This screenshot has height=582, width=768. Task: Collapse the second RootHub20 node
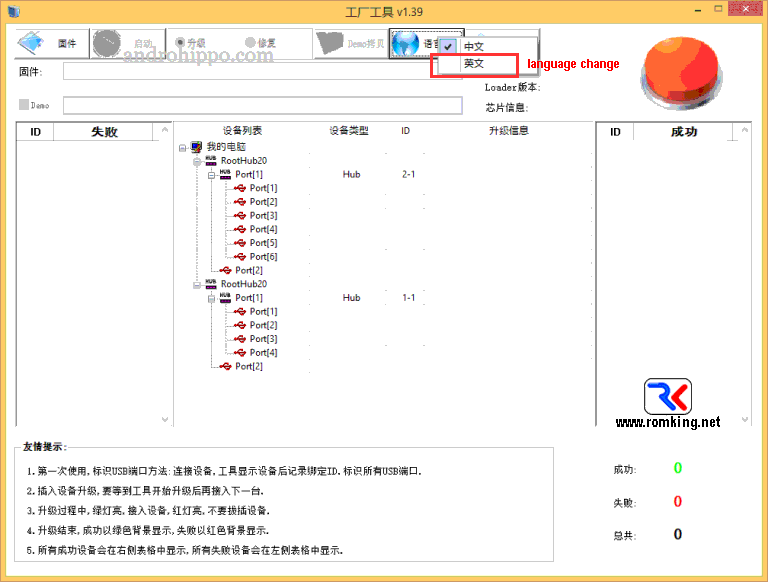197,285
